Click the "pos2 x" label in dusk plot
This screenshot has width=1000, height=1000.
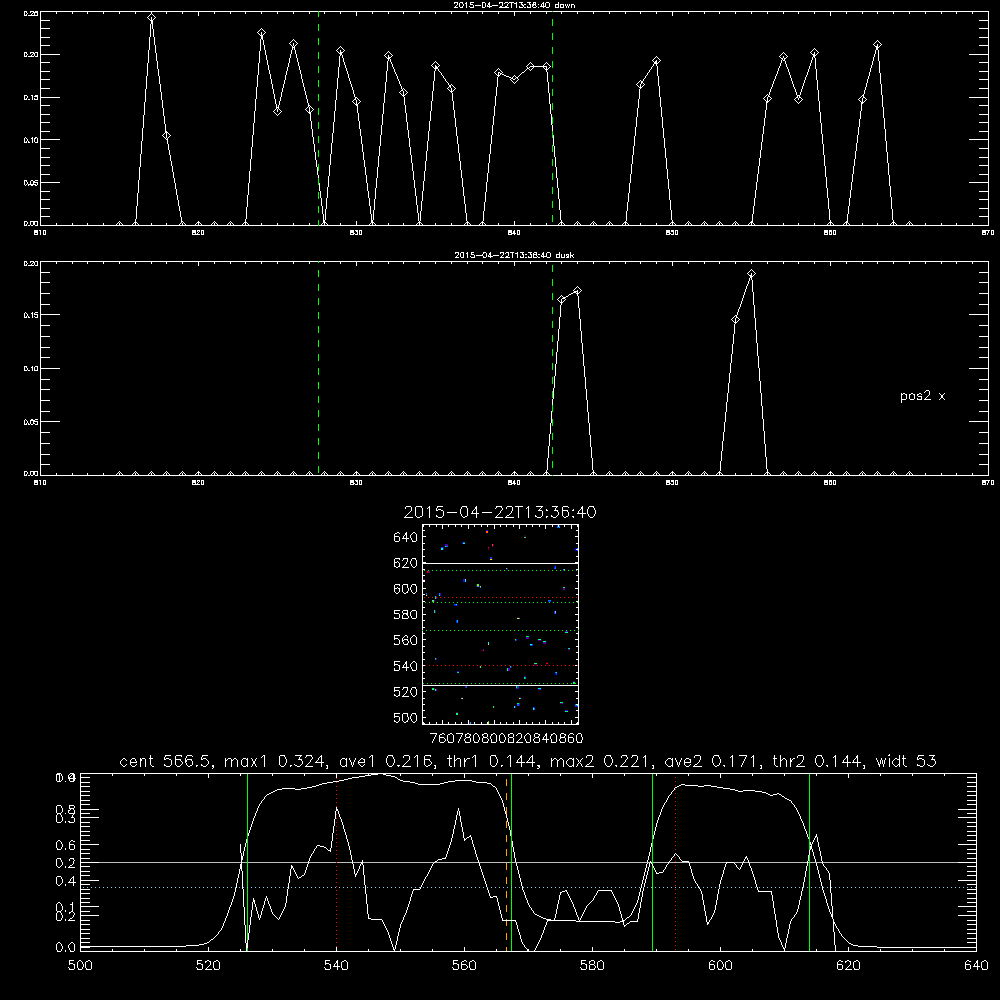[922, 396]
